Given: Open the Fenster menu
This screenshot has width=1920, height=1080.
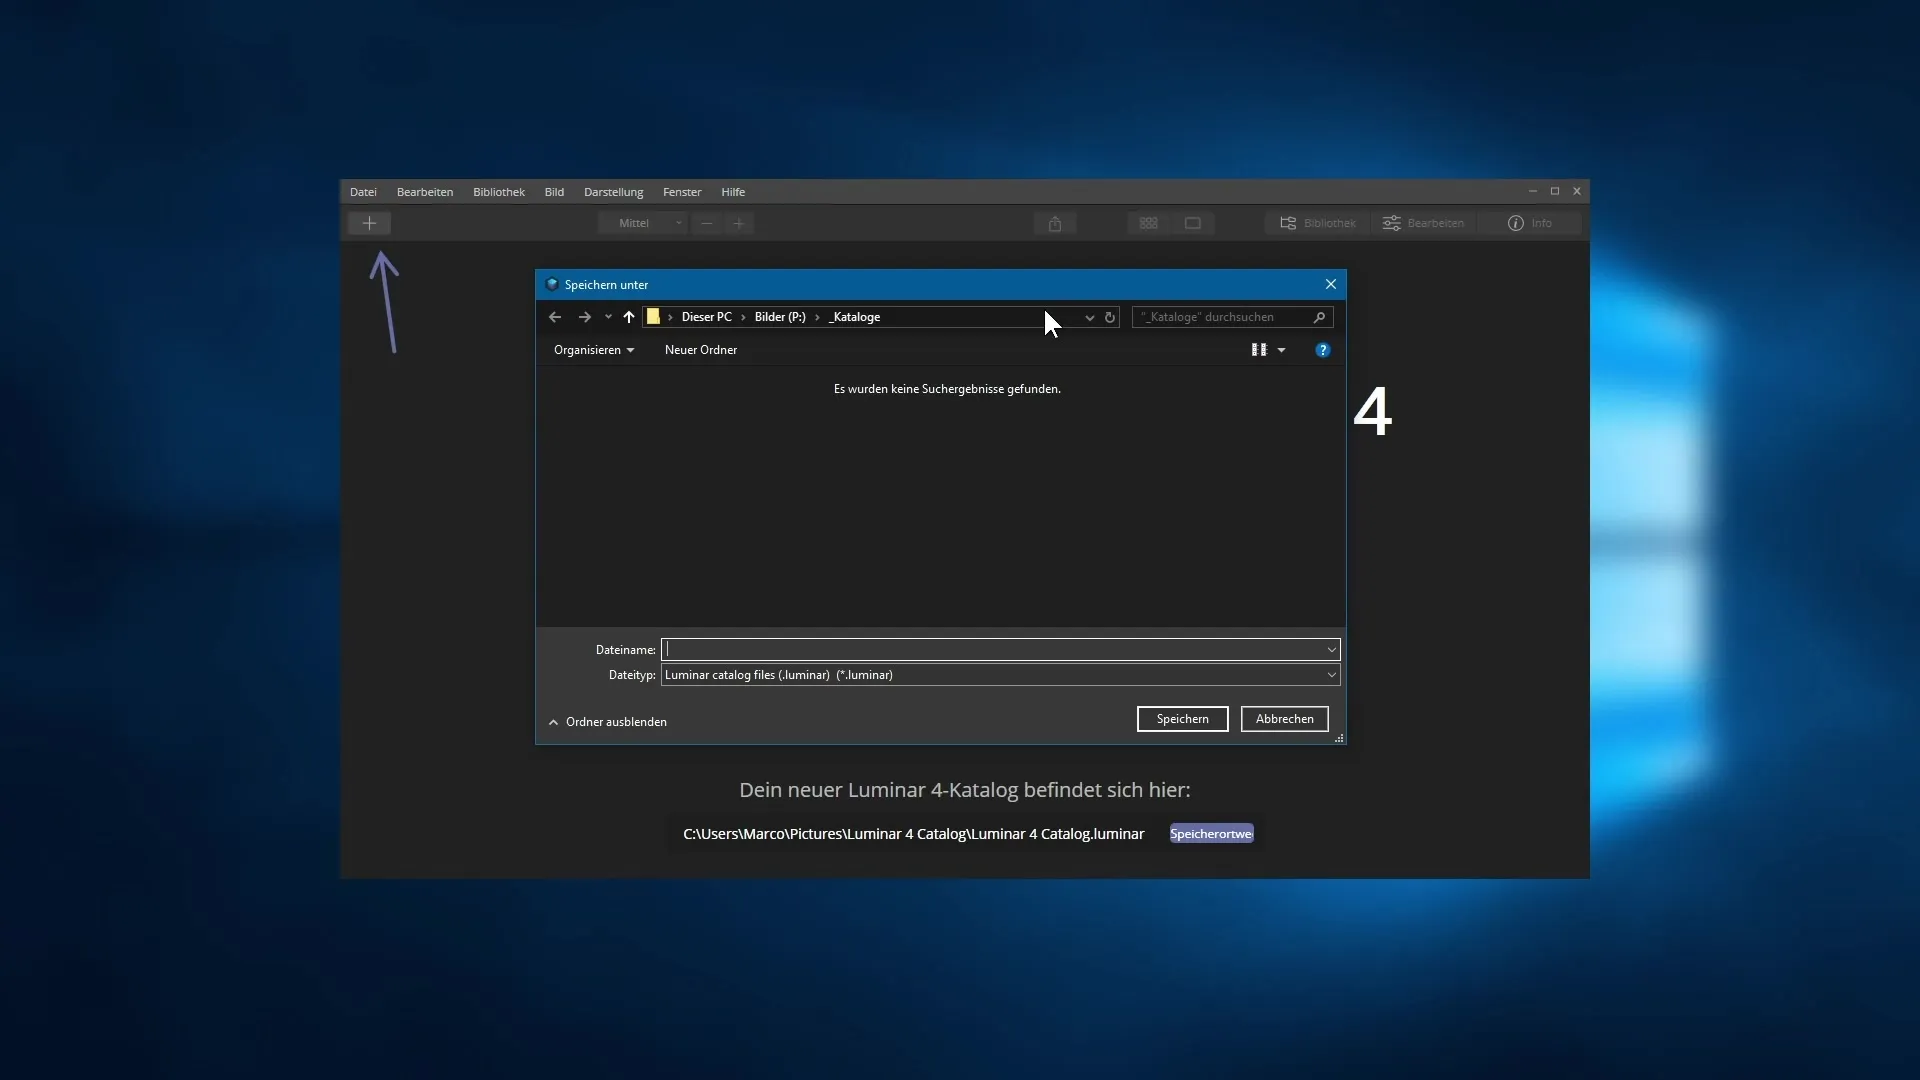Looking at the screenshot, I should (682, 192).
